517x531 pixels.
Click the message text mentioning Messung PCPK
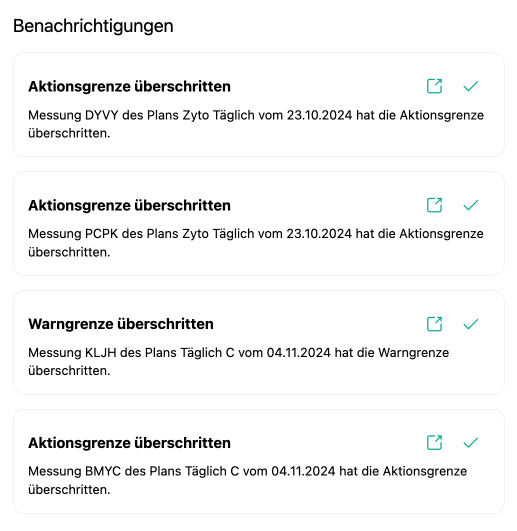(256, 243)
